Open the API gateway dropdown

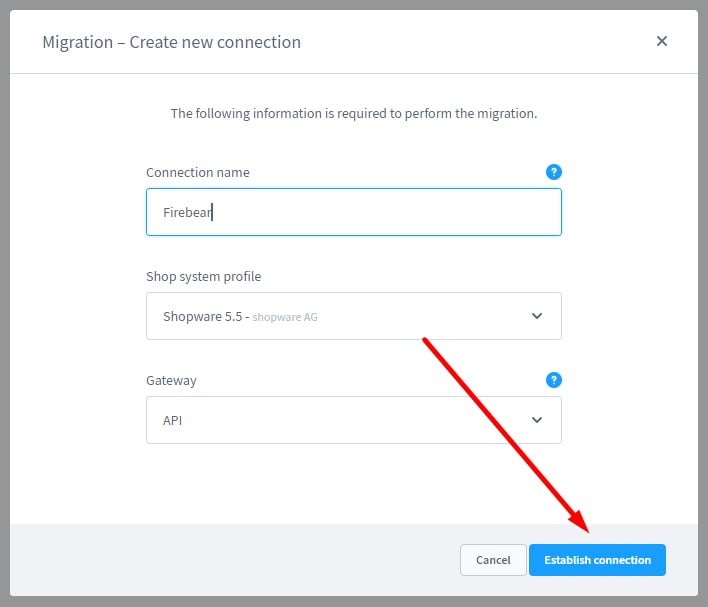tap(354, 420)
